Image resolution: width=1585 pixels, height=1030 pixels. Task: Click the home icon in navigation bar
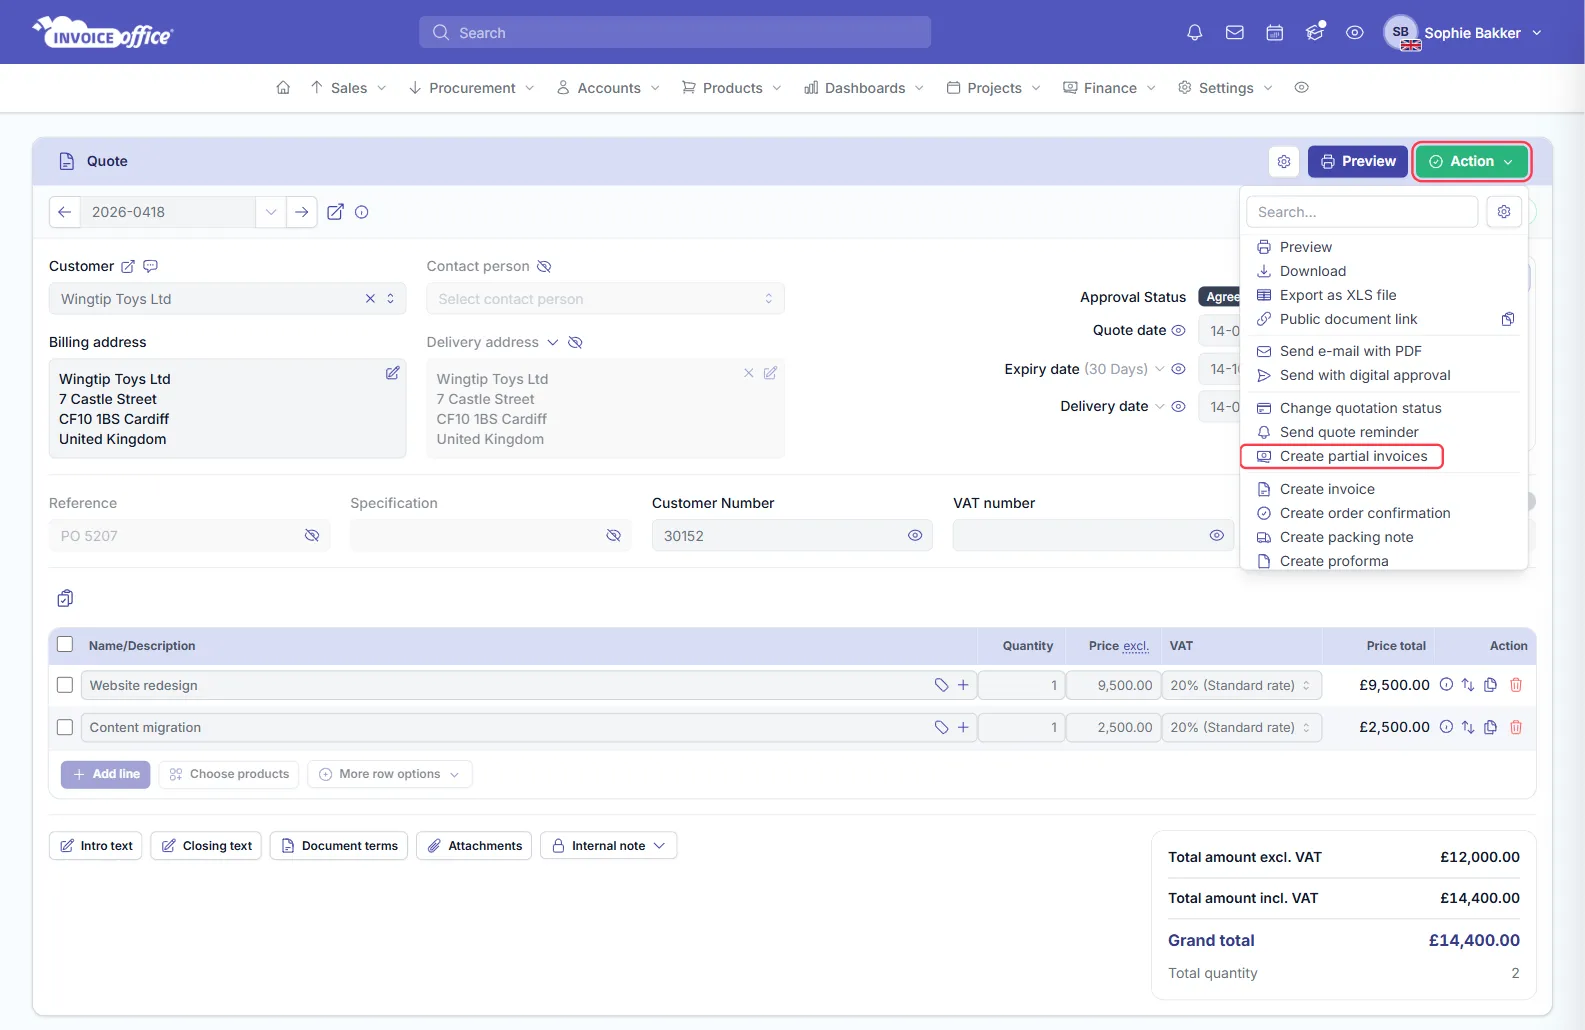(283, 88)
